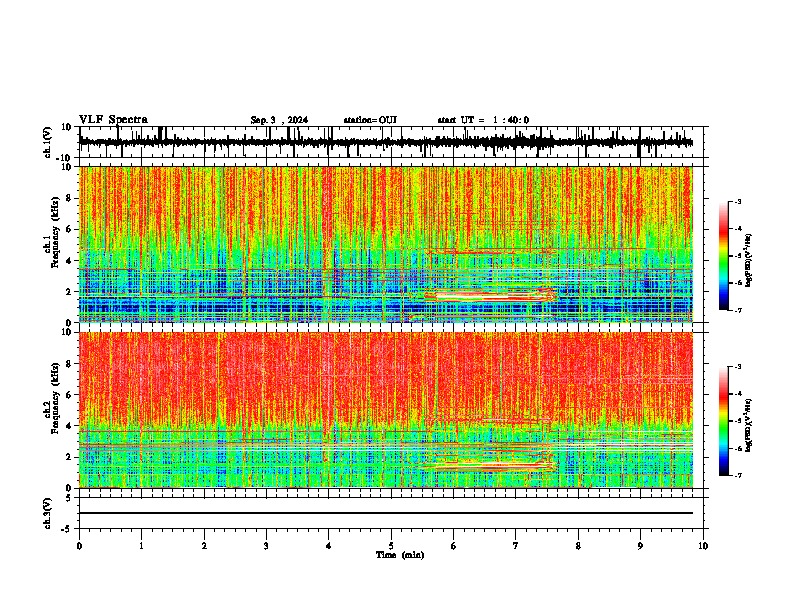Click the ch.2 spectrogram color bar

(x=724, y=421)
